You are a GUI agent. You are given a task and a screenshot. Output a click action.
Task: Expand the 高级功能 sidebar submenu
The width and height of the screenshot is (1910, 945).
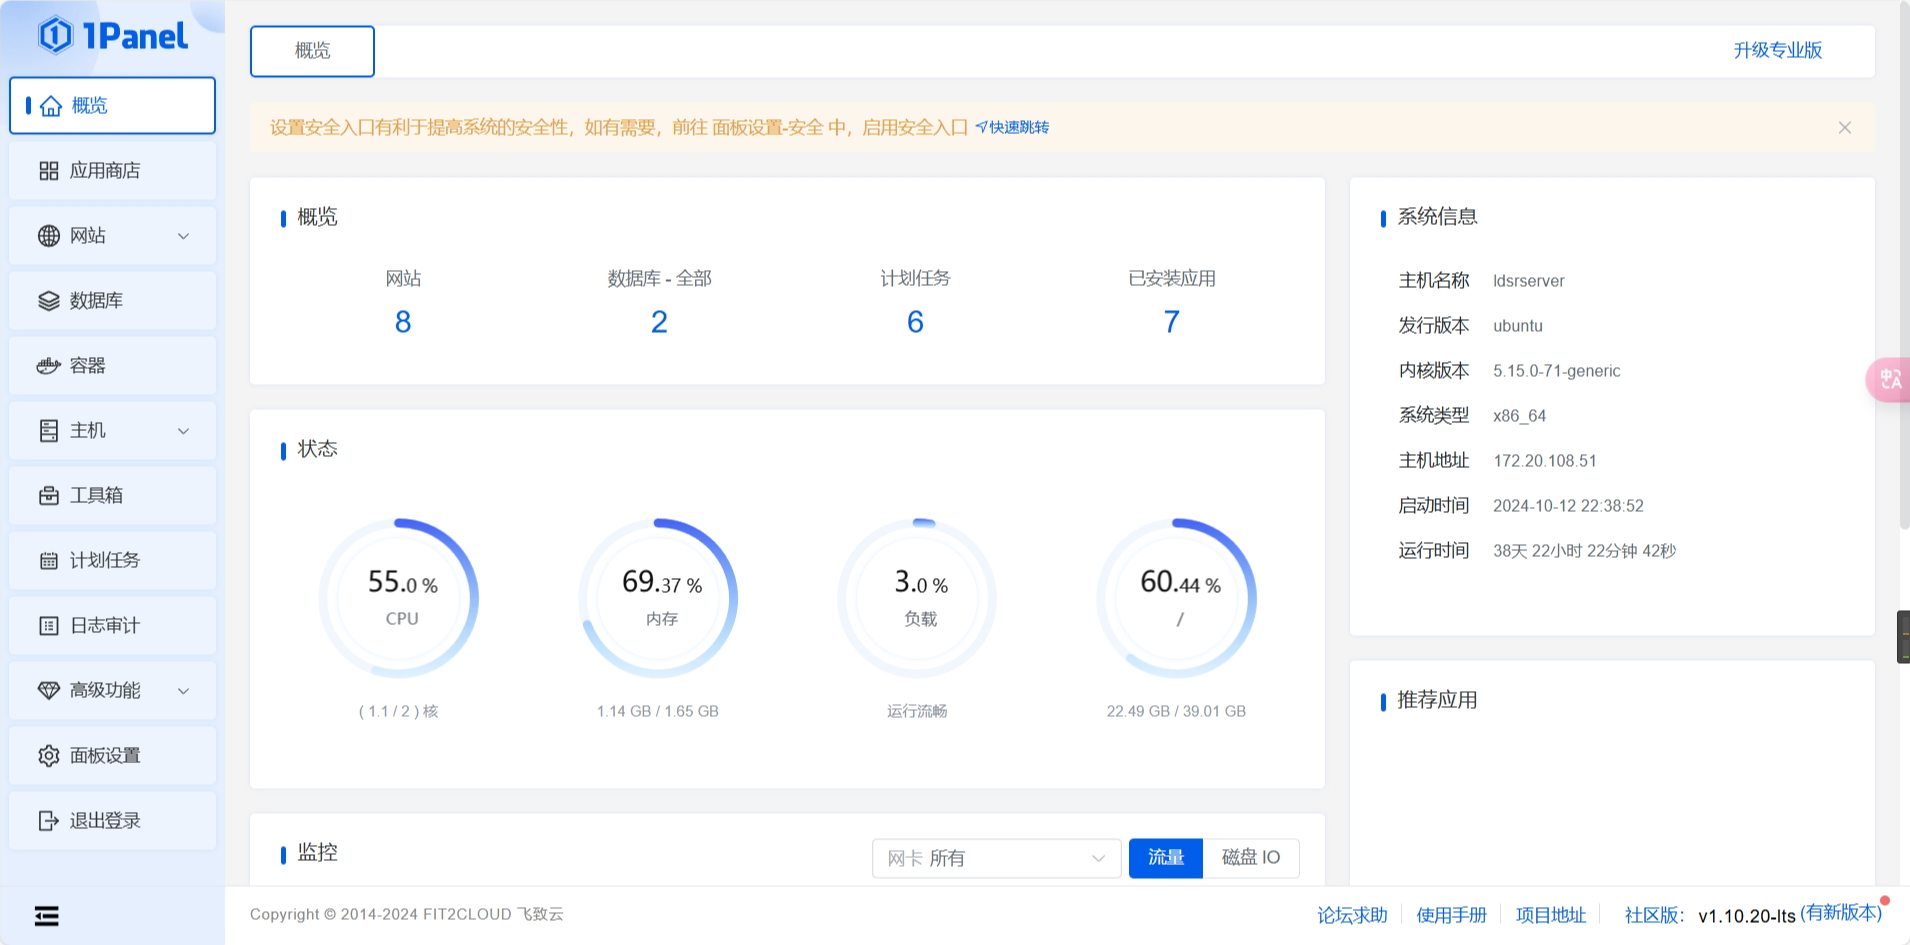[x=183, y=691]
